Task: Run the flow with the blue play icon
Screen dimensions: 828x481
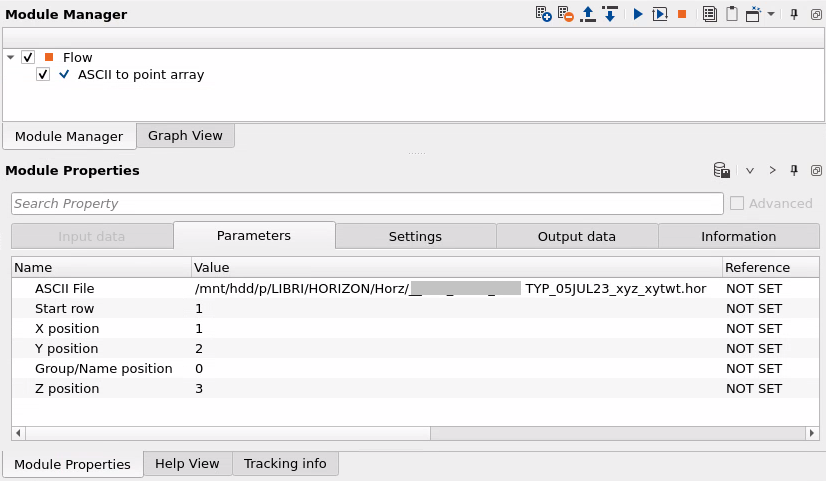Action: click(x=638, y=14)
